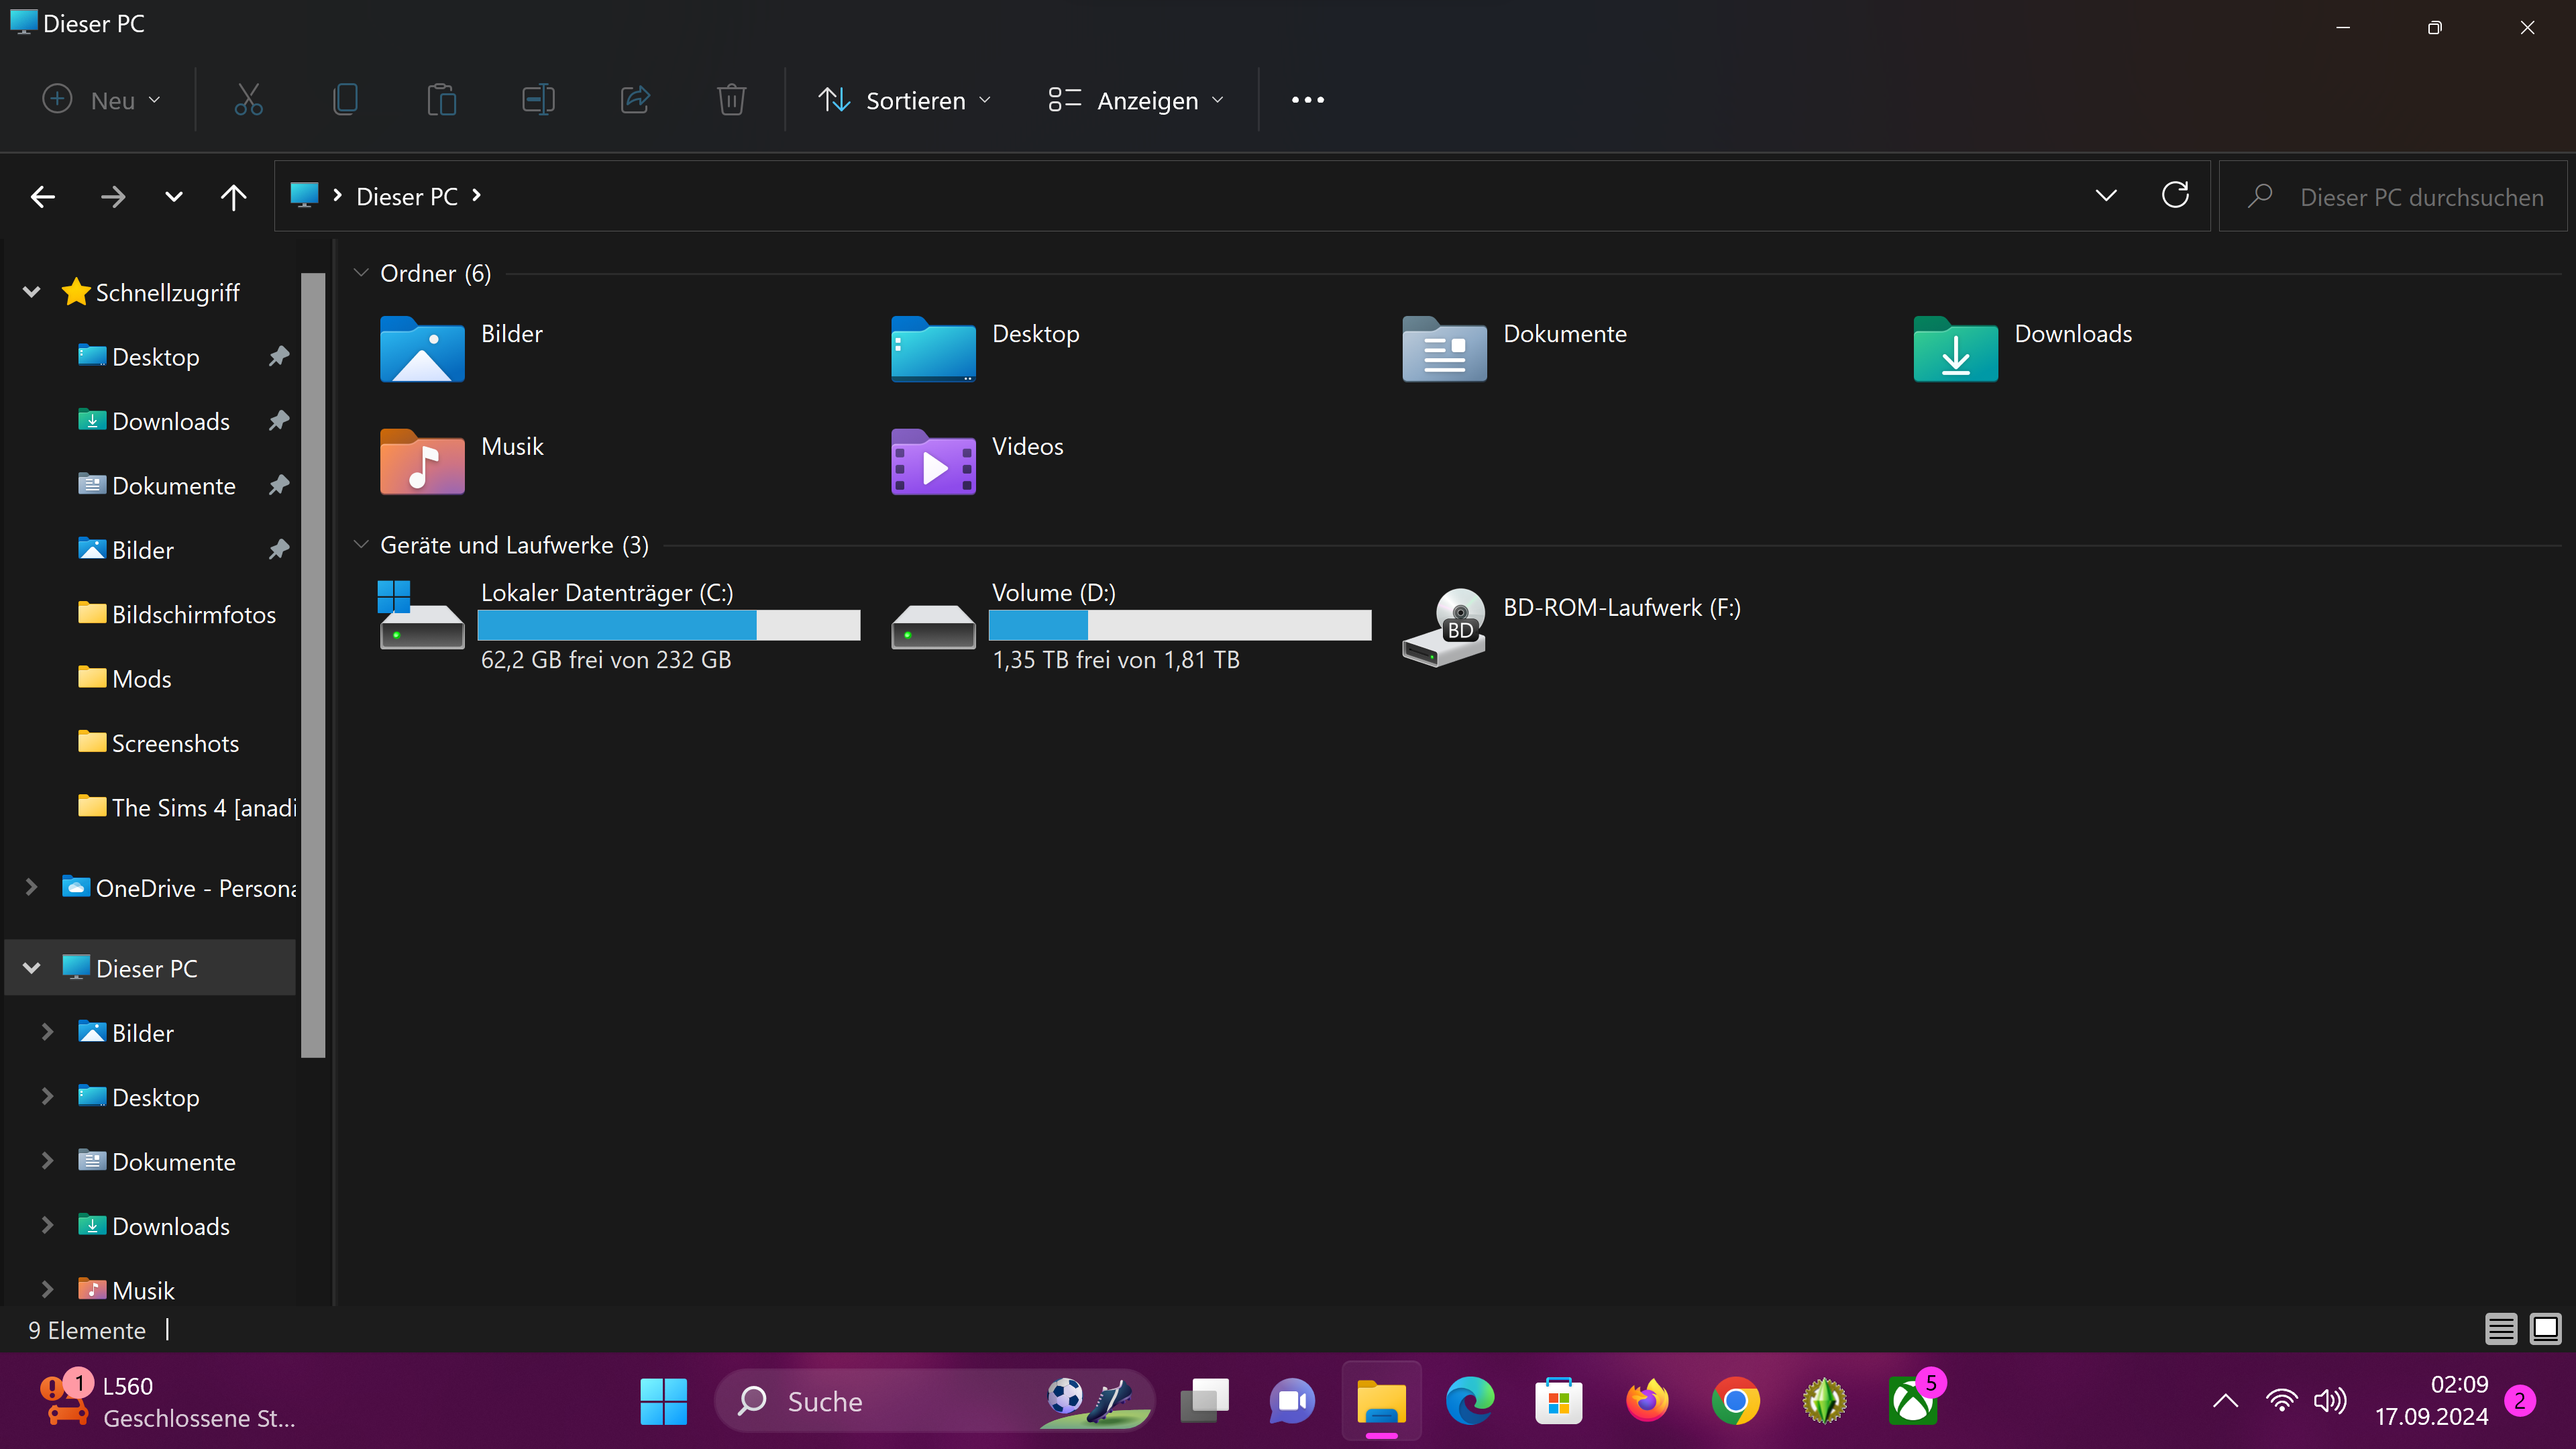
Task: Open the Anzeigen menu
Action: [1135, 99]
